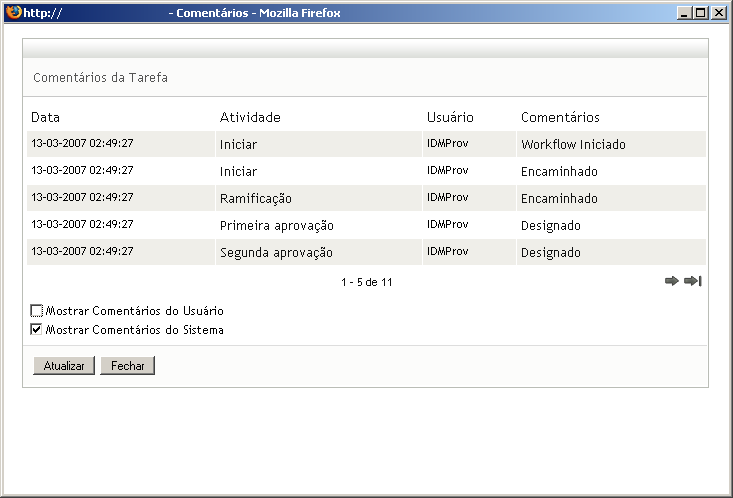Minimize the Comentários window
The image size is (733, 498).
click(684, 13)
